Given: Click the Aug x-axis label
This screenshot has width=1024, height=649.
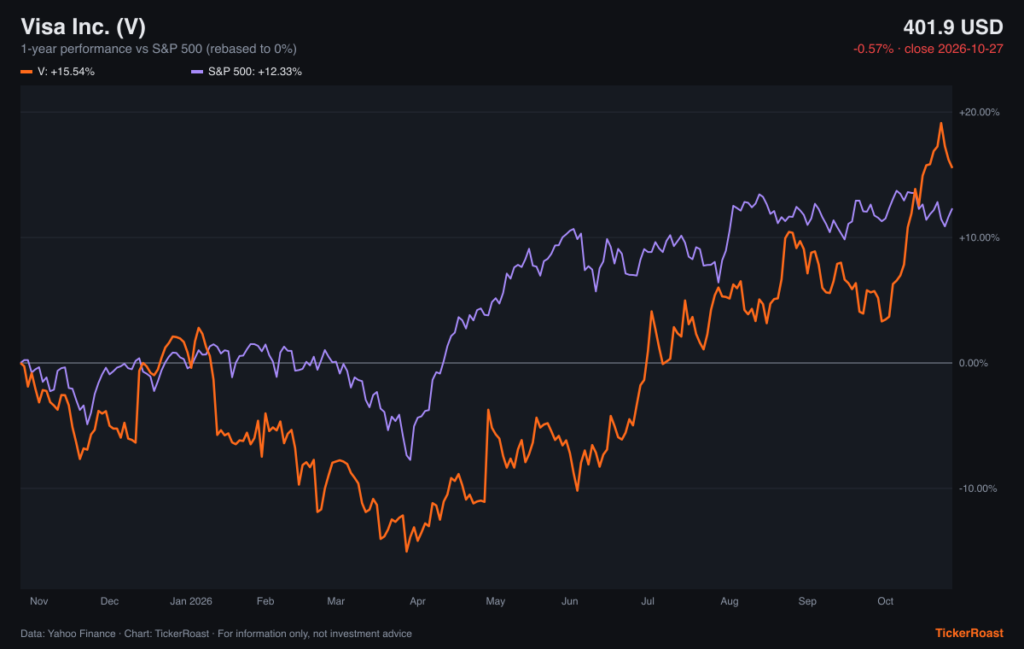Looking at the screenshot, I should pyautogui.click(x=729, y=601).
